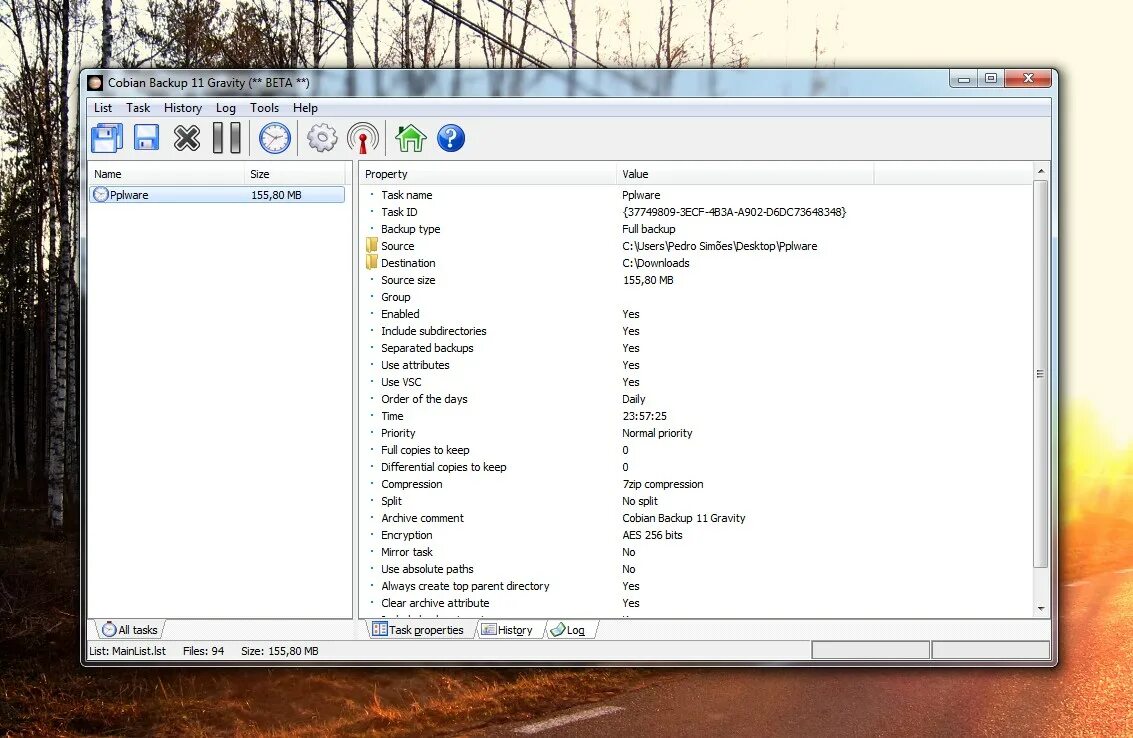This screenshot has width=1133, height=738.
Task: Switch to the History tab
Action: (x=507, y=630)
